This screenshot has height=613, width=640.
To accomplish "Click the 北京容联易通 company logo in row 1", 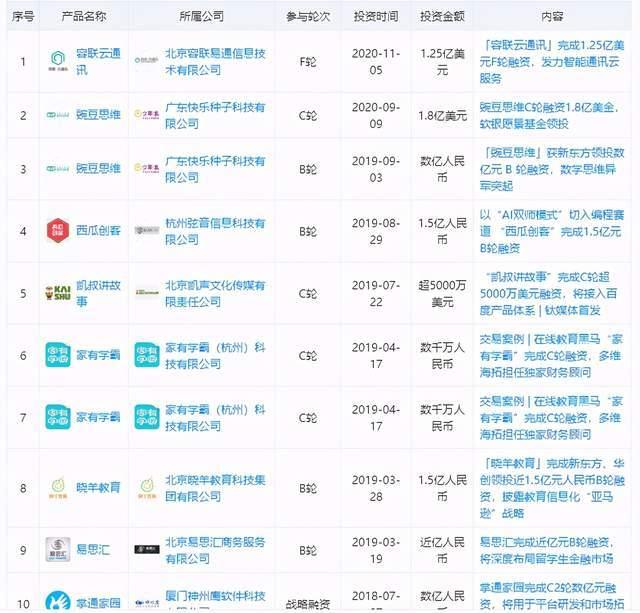I will [147, 60].
